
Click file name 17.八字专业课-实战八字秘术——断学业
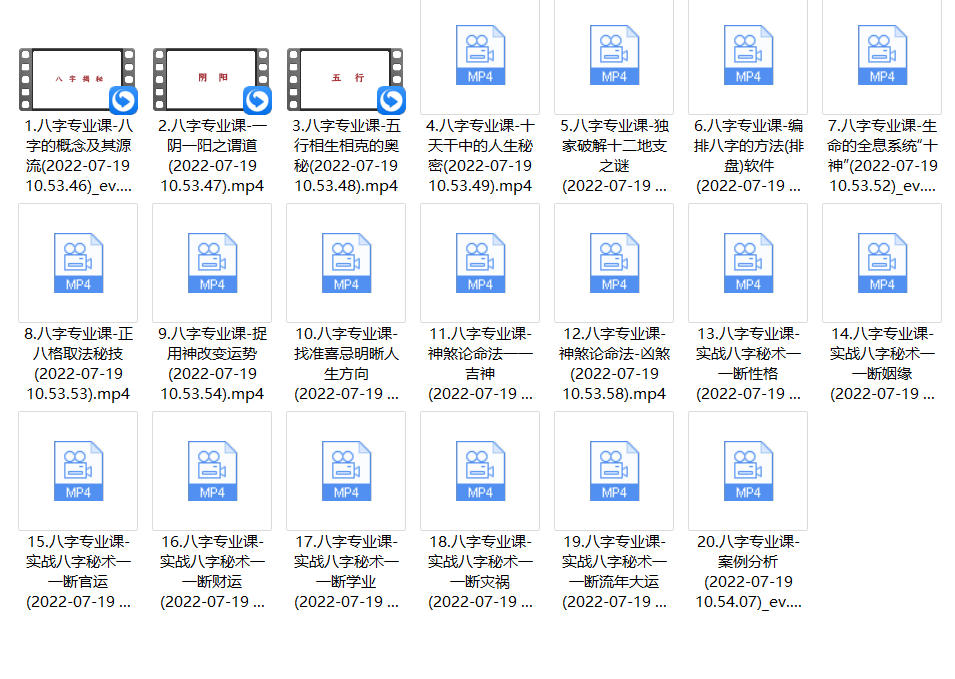[346, 572]
